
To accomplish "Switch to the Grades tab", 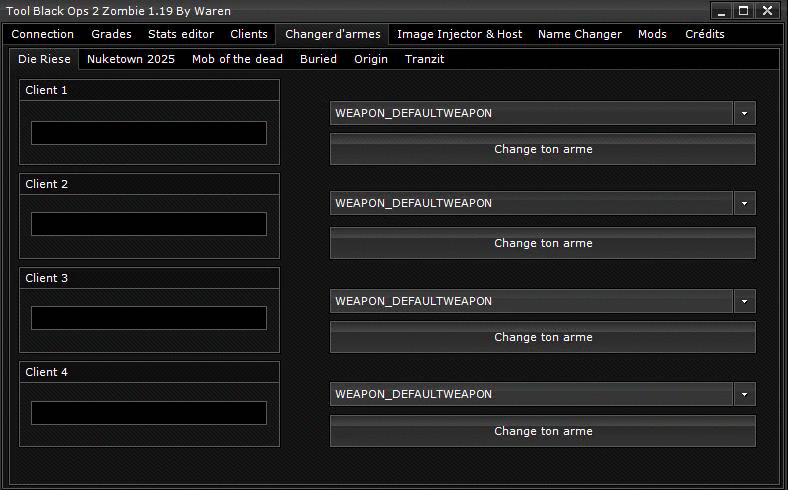I will [111, 34].
